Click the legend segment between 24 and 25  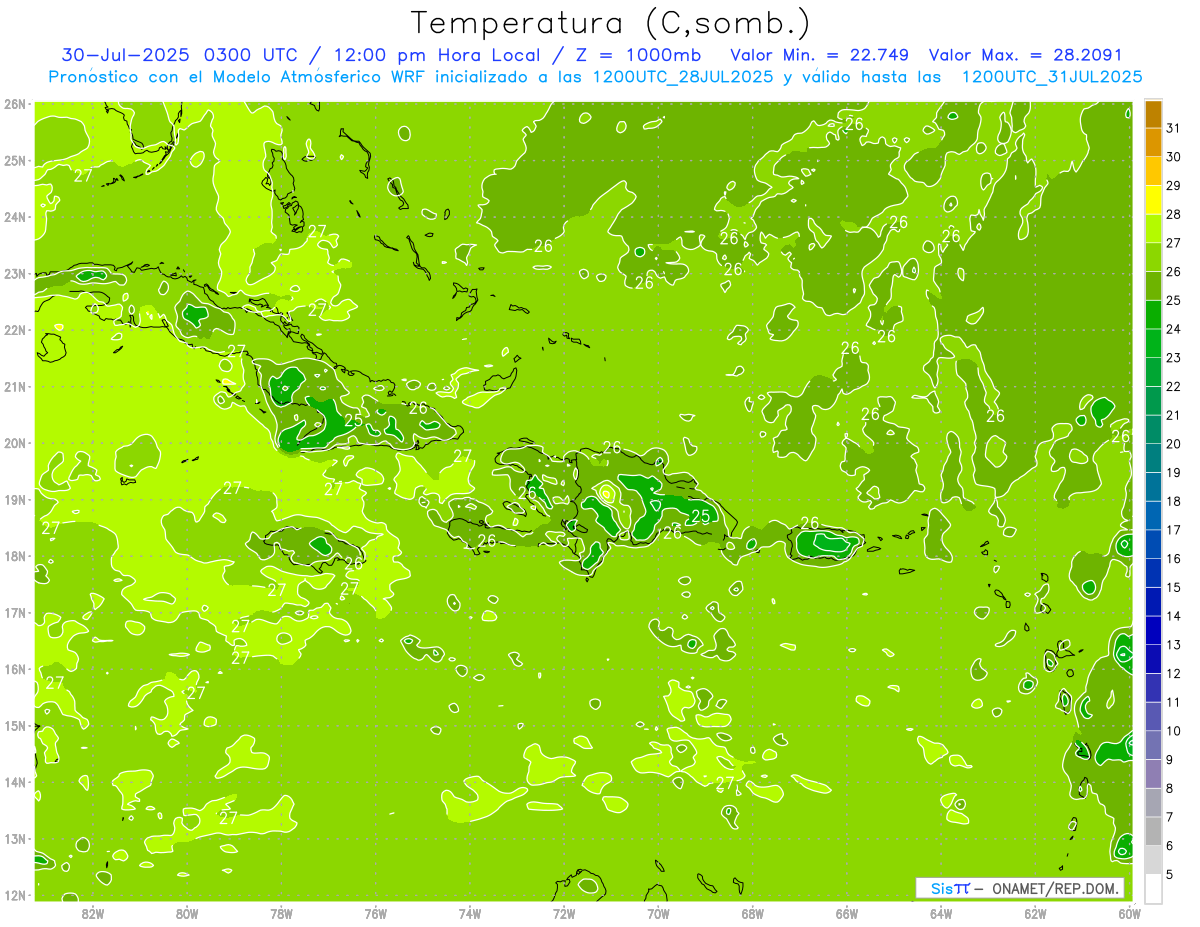coord(1153,315)
